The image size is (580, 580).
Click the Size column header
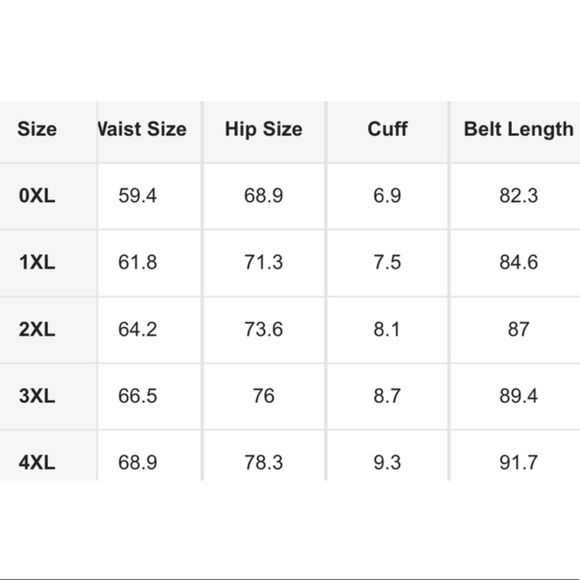pos(37,129)
